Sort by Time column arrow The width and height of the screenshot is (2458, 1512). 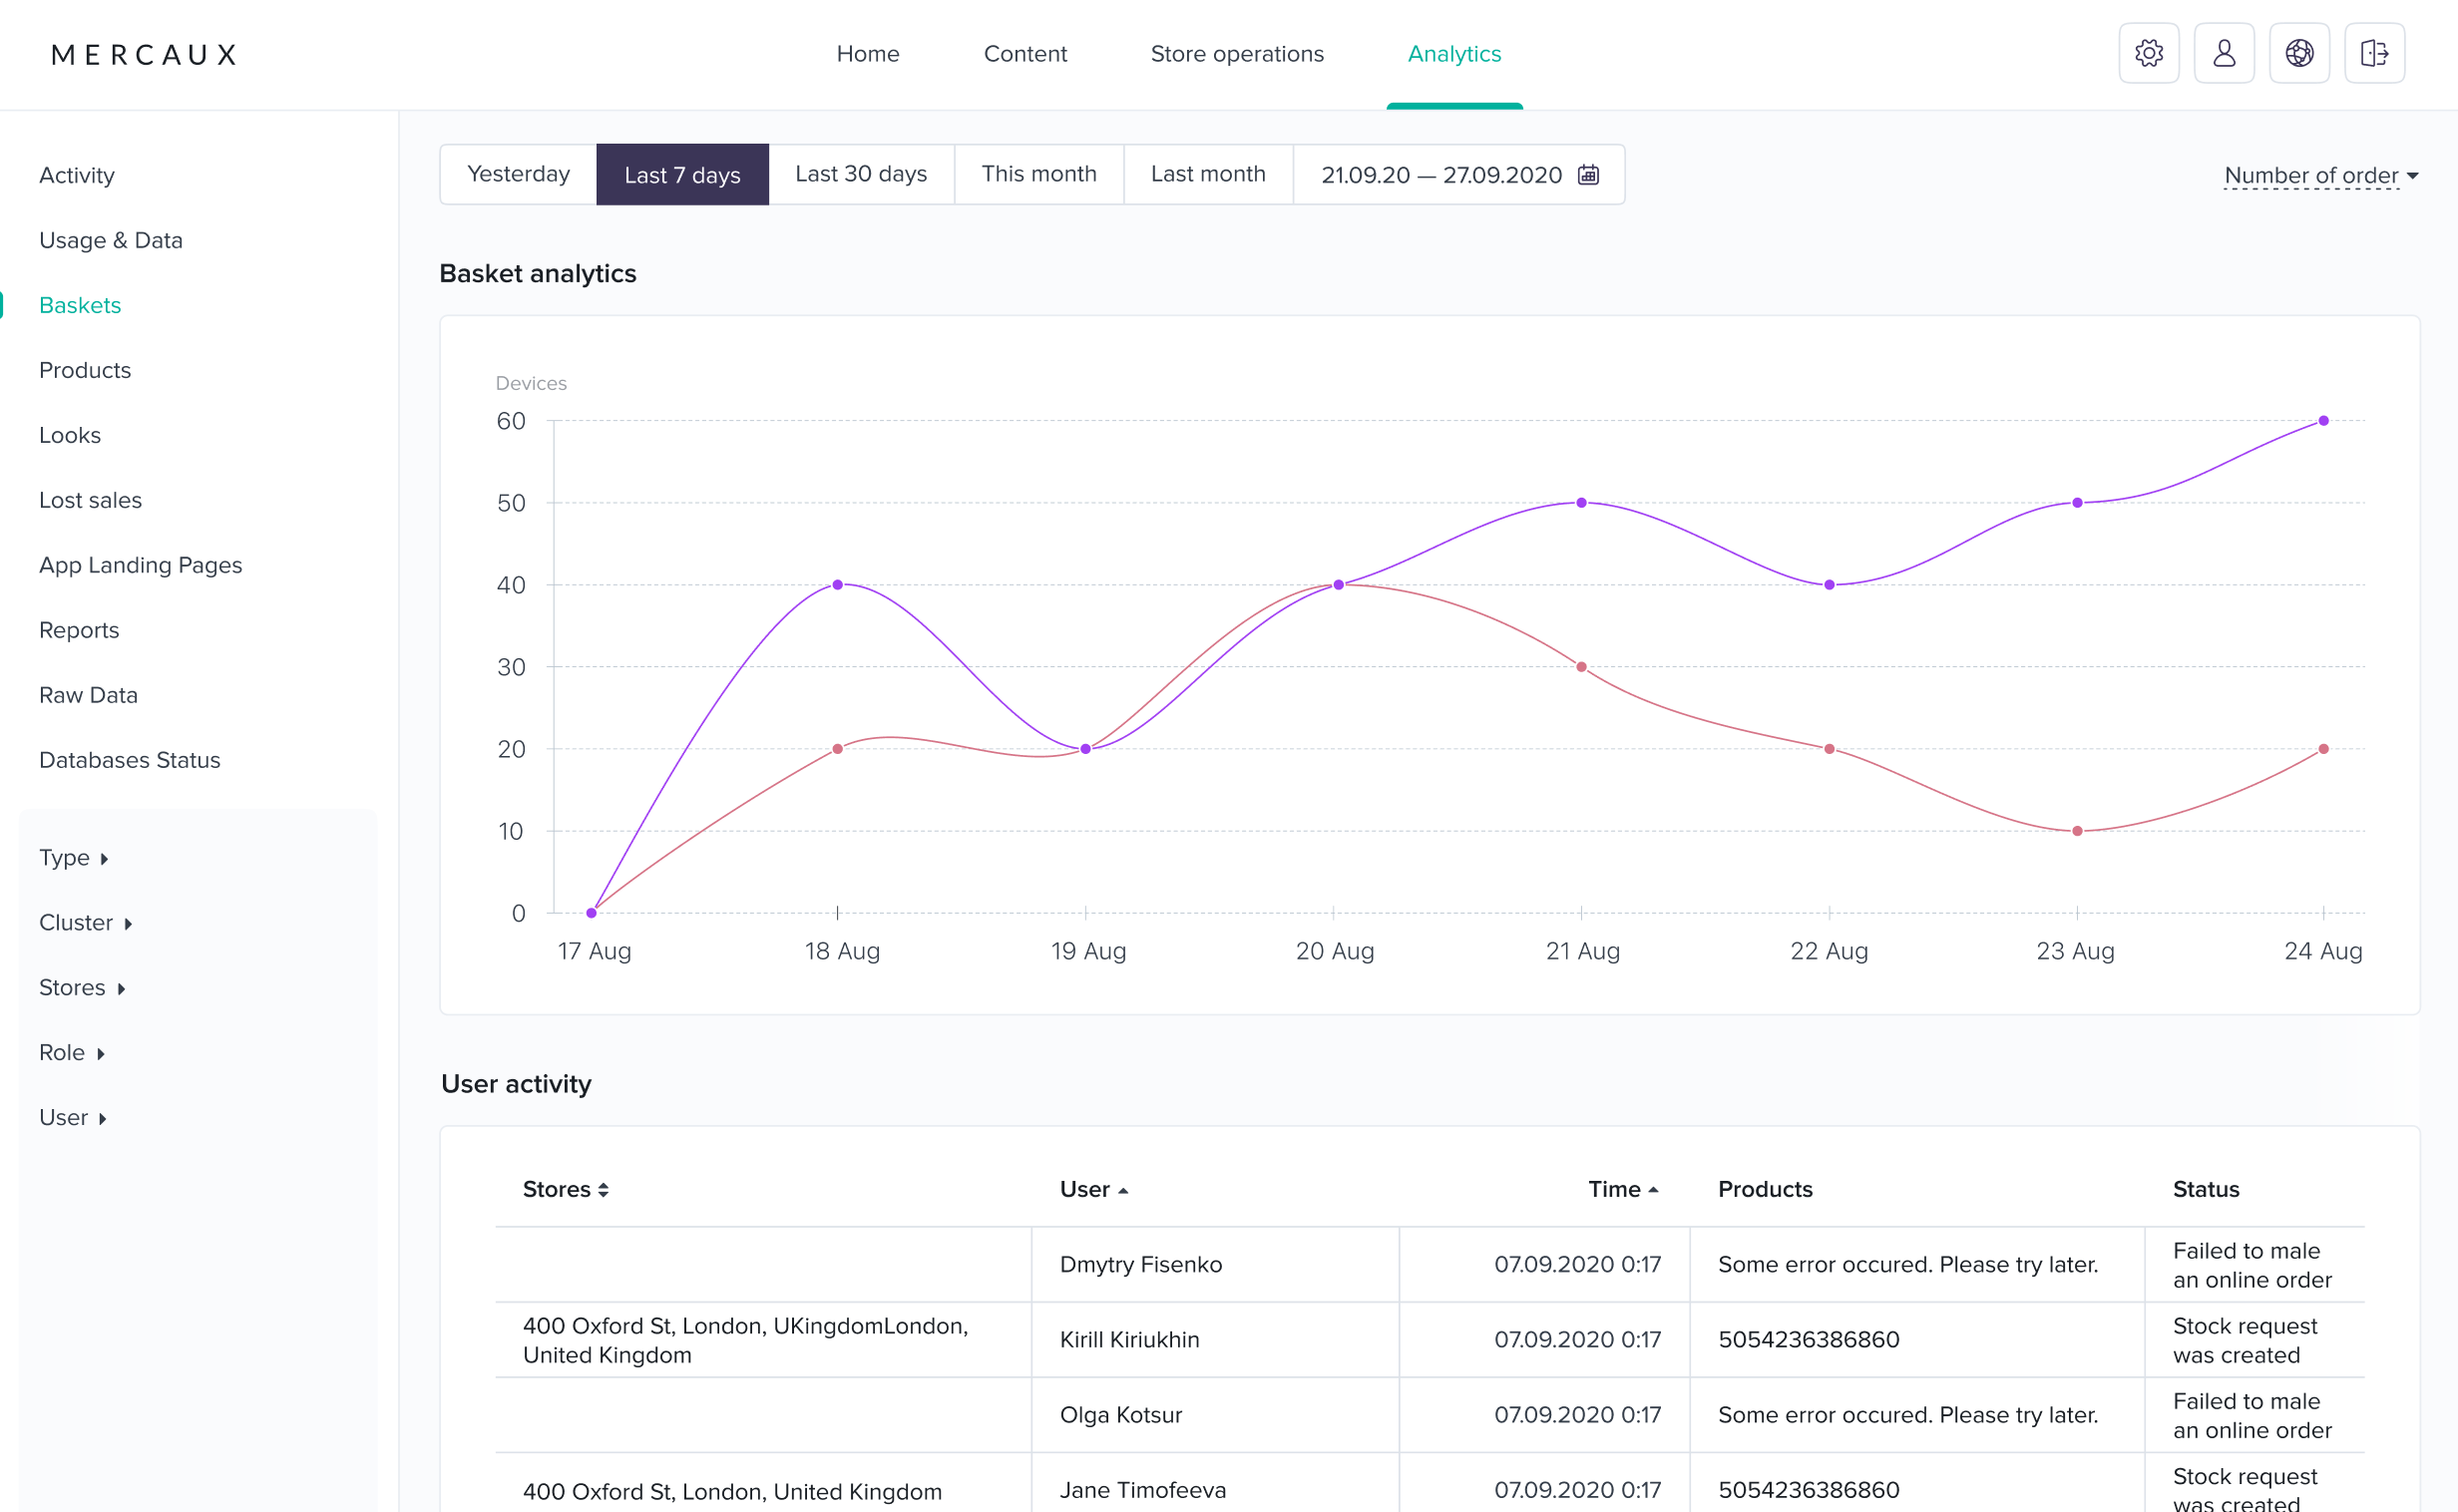point(1652,1189)
